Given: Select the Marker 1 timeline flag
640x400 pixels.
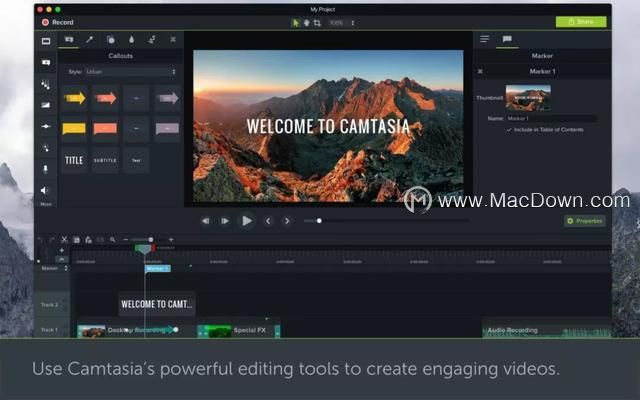Looking at the screenshot, I should [158, 268].
